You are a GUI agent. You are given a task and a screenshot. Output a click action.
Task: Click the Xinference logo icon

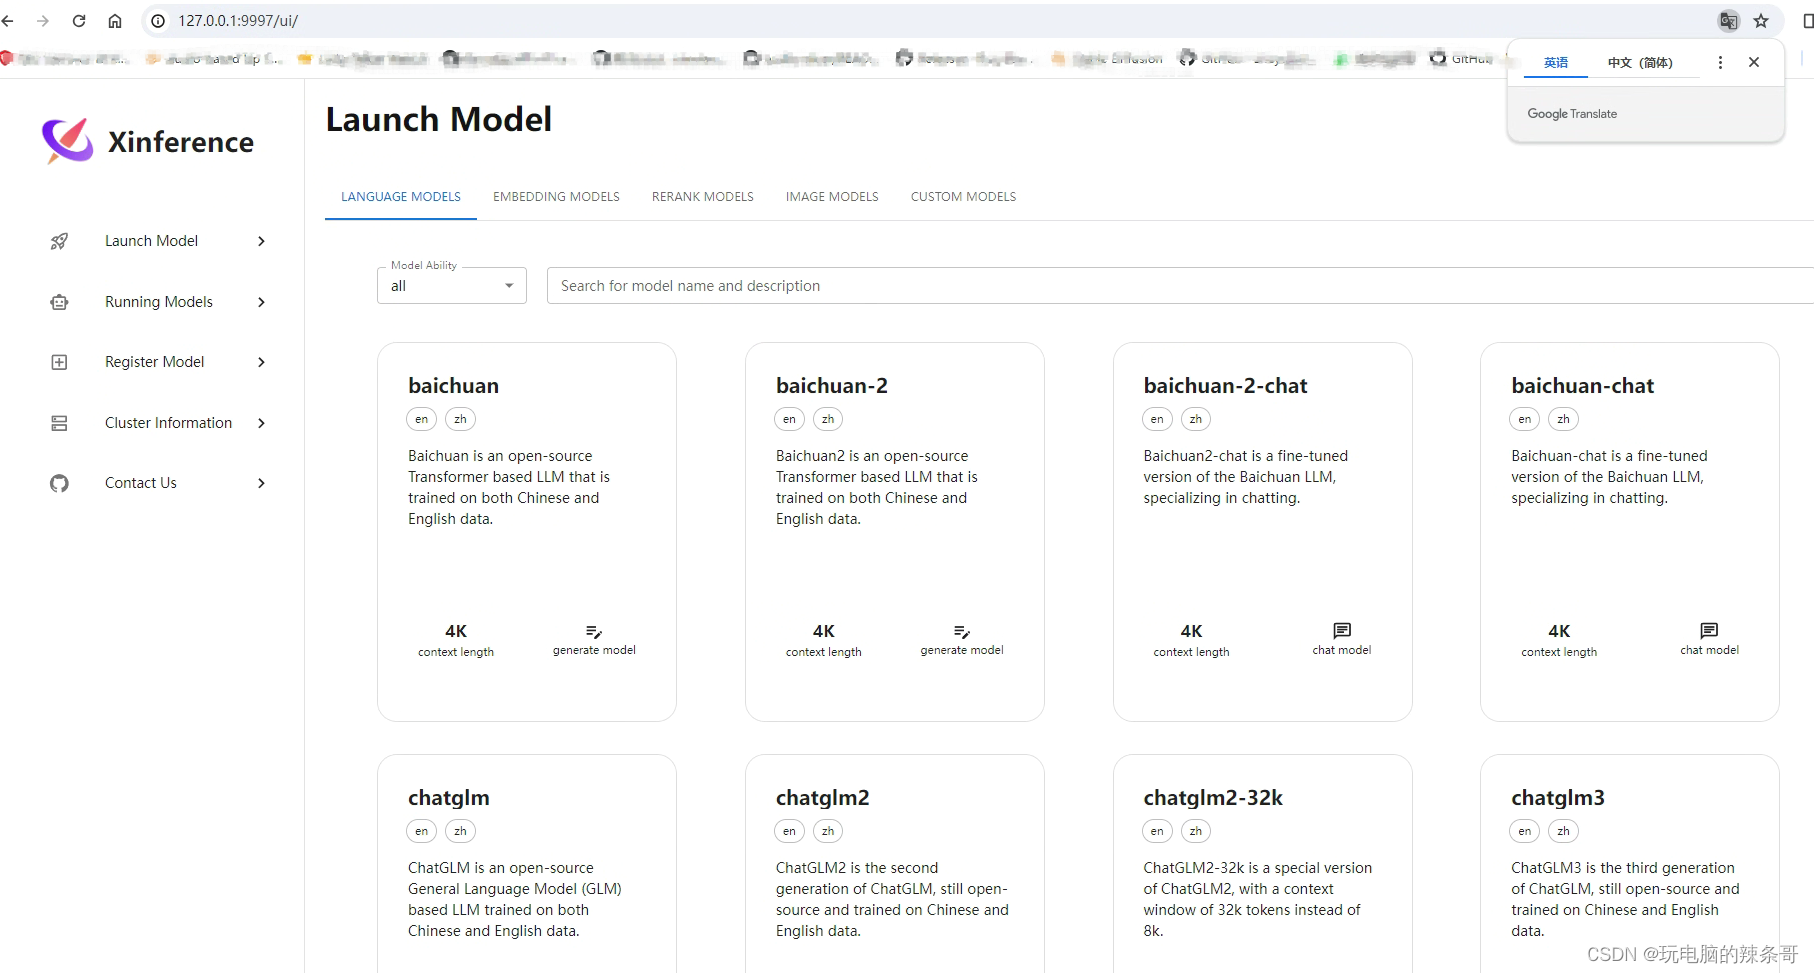click(68, 141)
